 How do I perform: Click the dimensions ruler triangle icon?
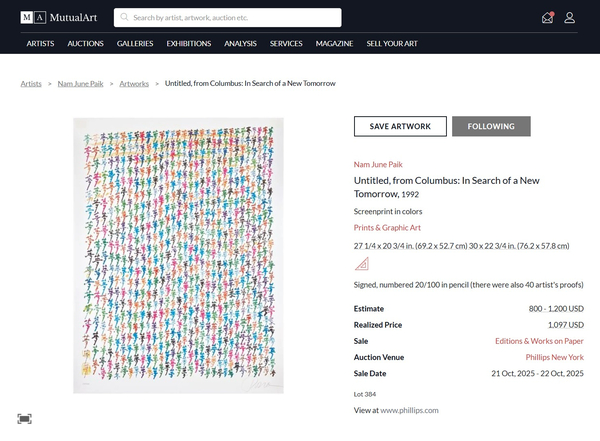tap(362, 264)
